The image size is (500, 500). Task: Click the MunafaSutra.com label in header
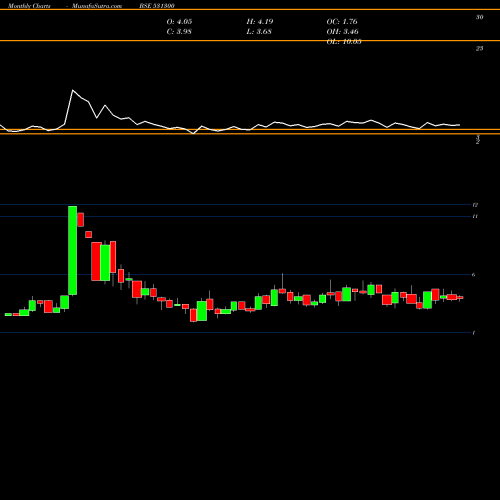97,6
